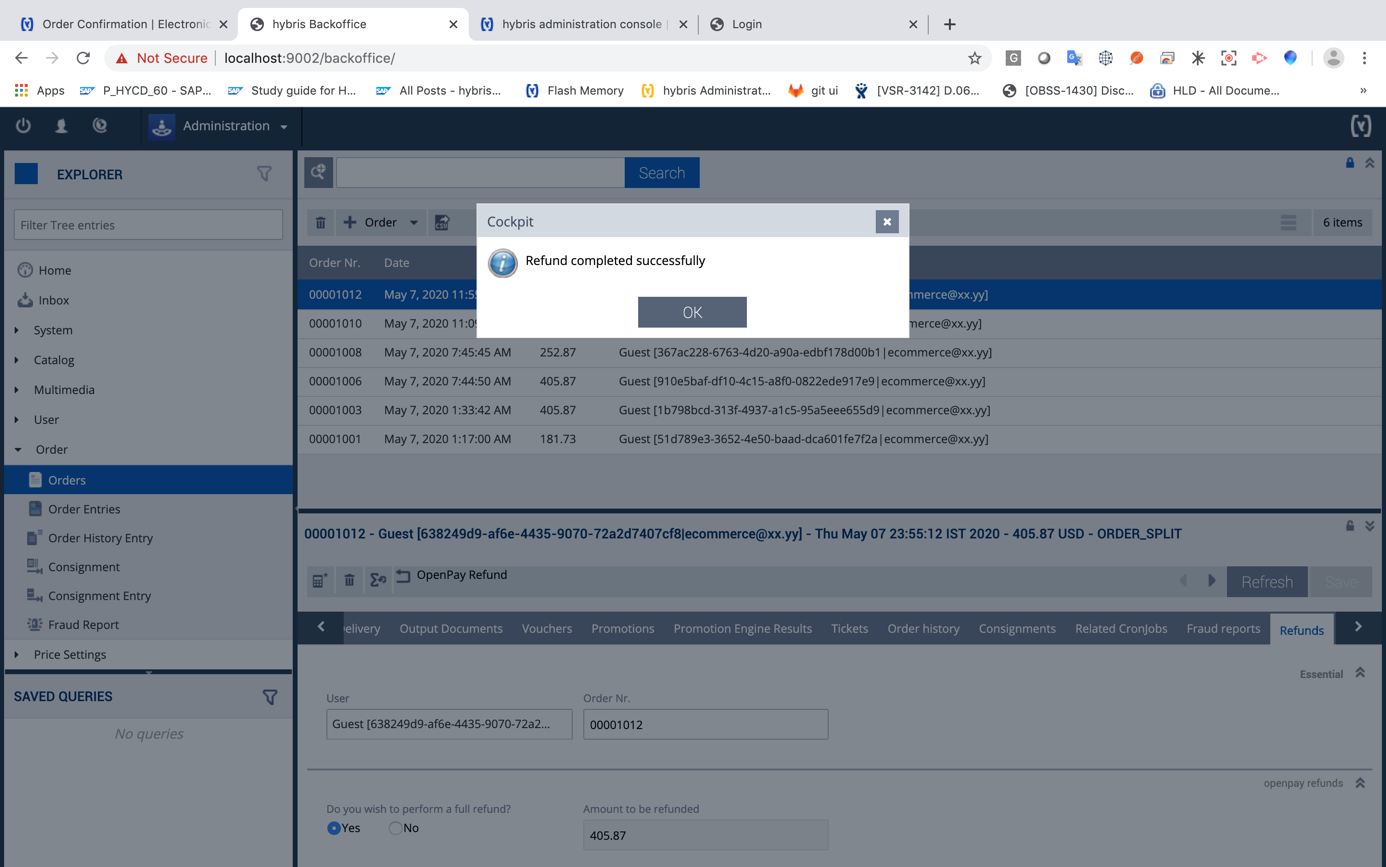Reload the page with browser refresh icon

pos(83,58)
